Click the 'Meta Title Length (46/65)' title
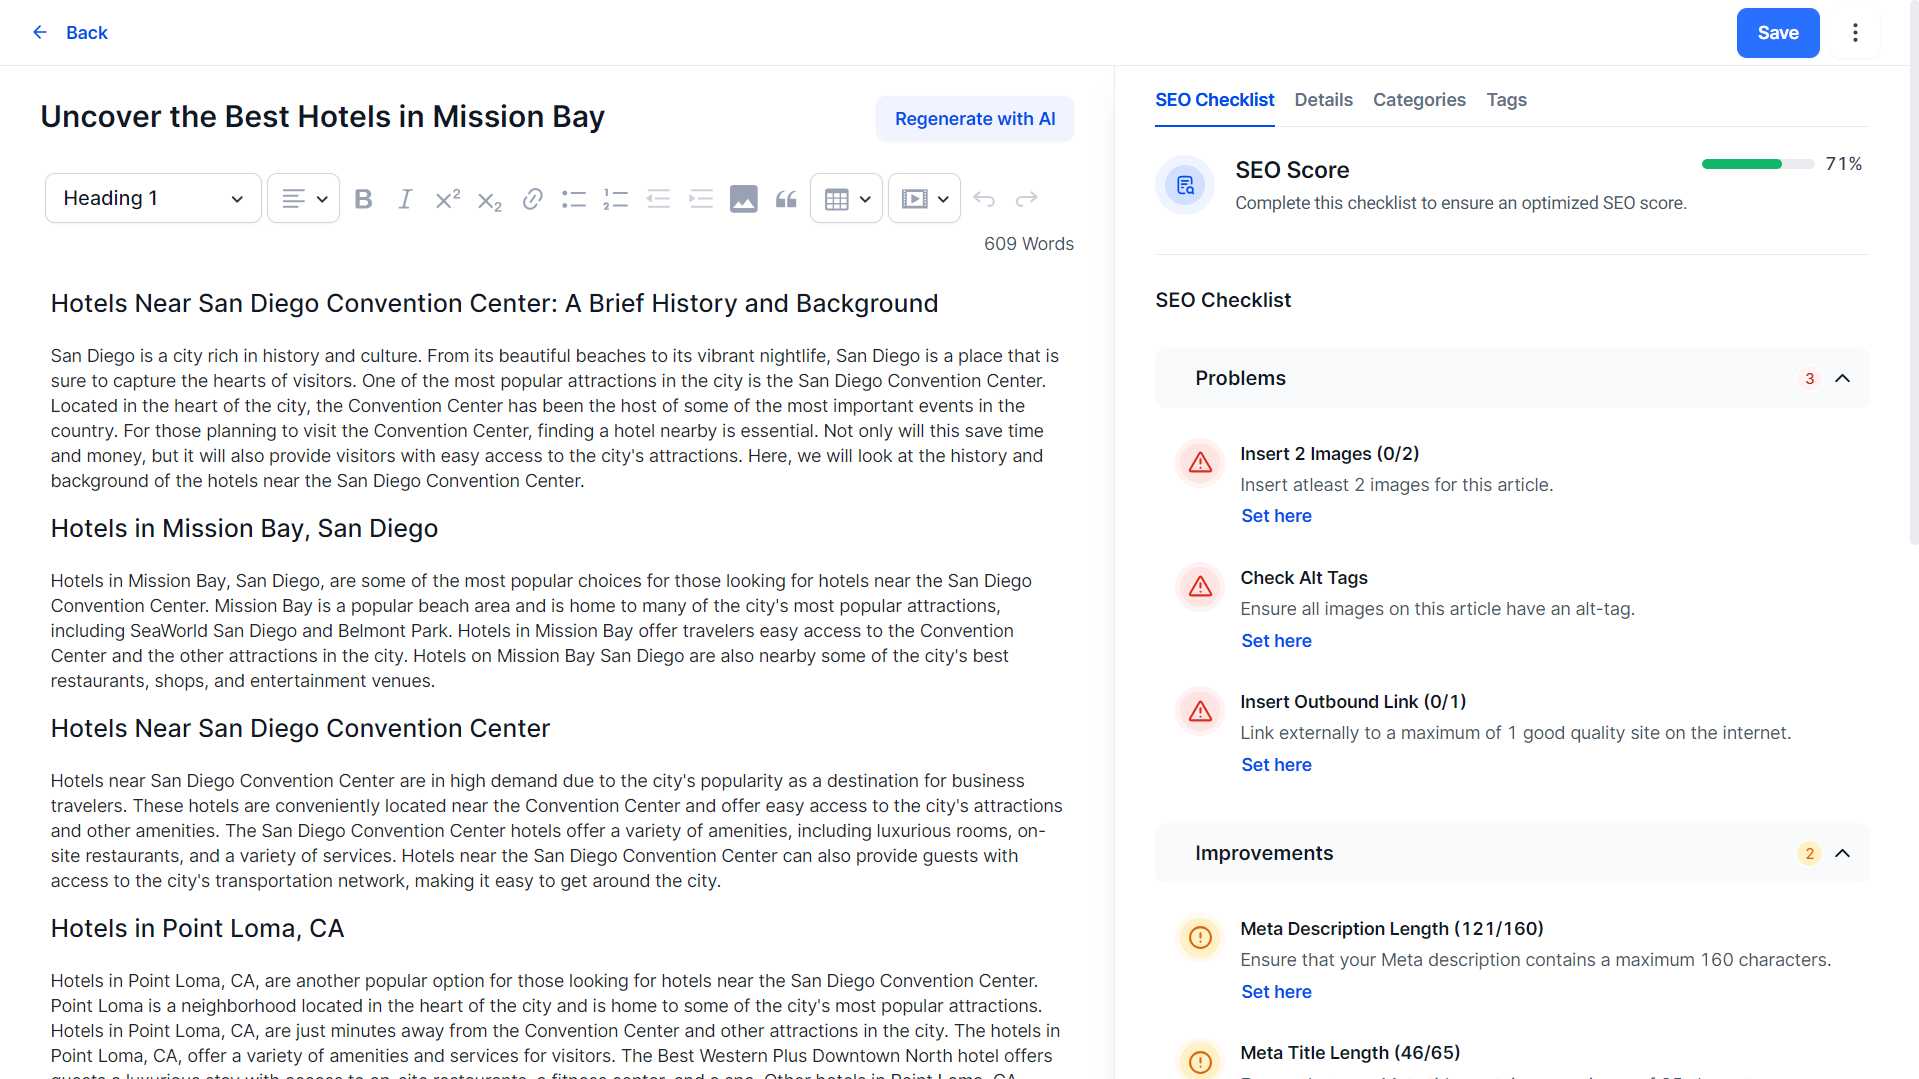 tap(1350, 1053)
